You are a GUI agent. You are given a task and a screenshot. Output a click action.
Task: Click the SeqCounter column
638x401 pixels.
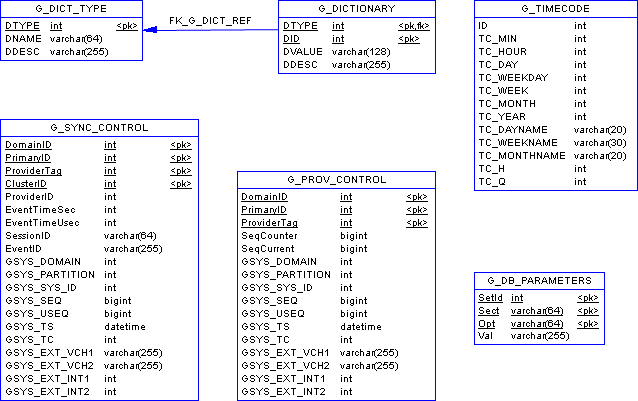tap(269, 236)
